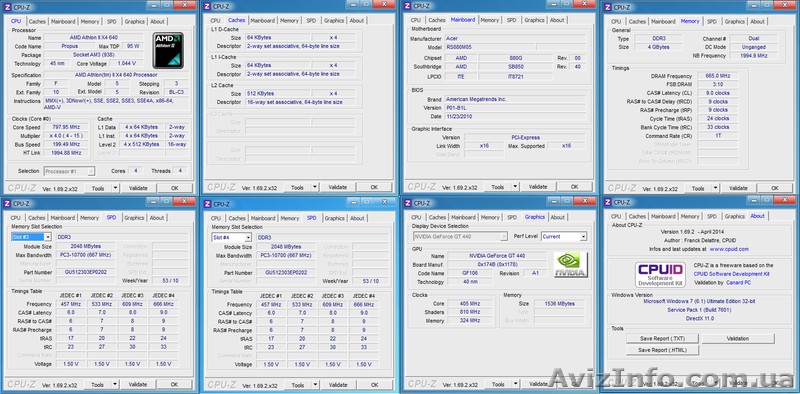Click the CPU-Z title icon in the Slot #3 SPD window
This screenshot has height=394, width=800.
[x=8, y=203]
